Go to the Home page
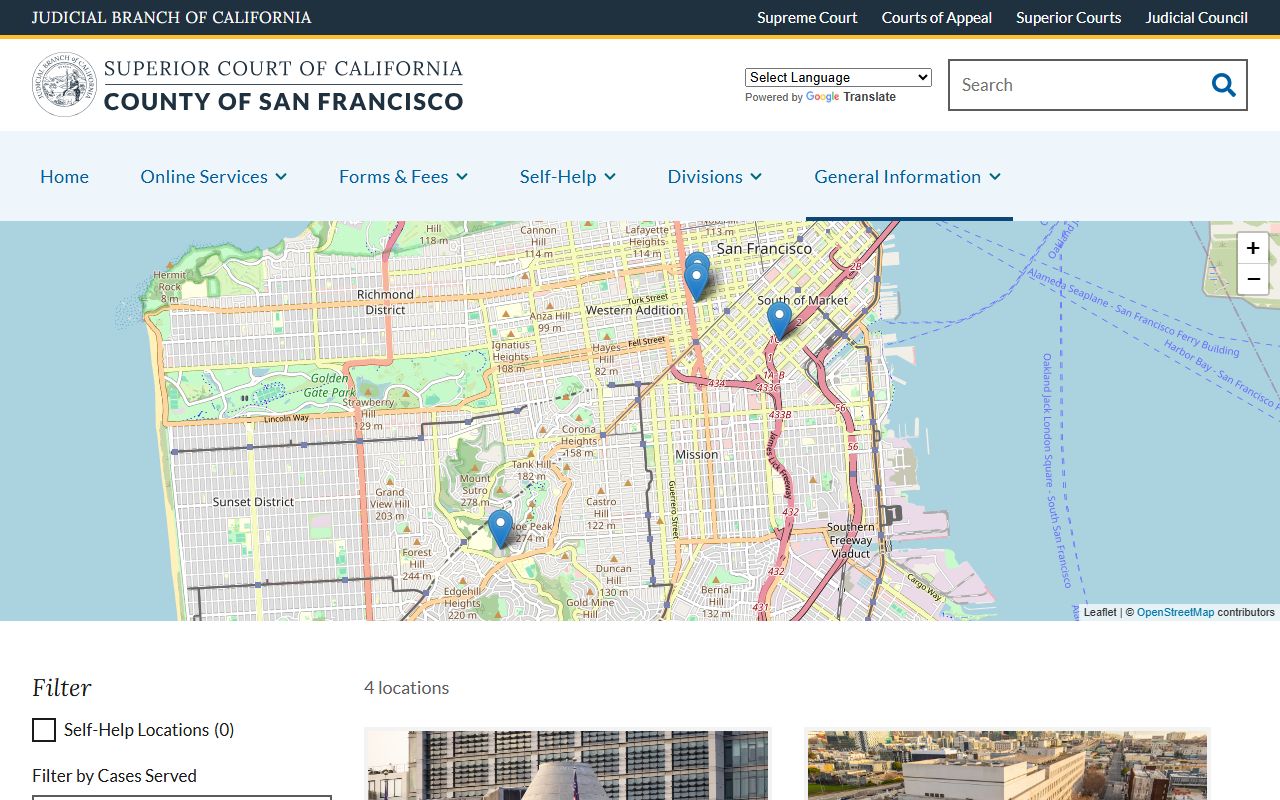 [64, 176]
